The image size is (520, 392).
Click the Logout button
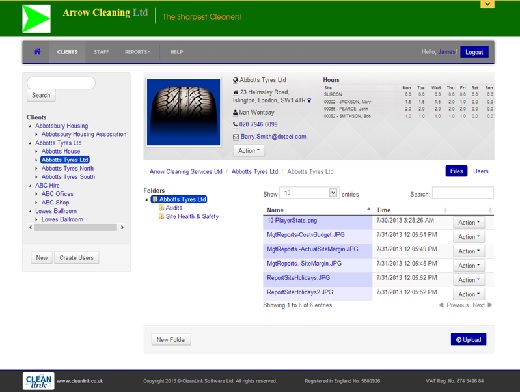(474, 52)
